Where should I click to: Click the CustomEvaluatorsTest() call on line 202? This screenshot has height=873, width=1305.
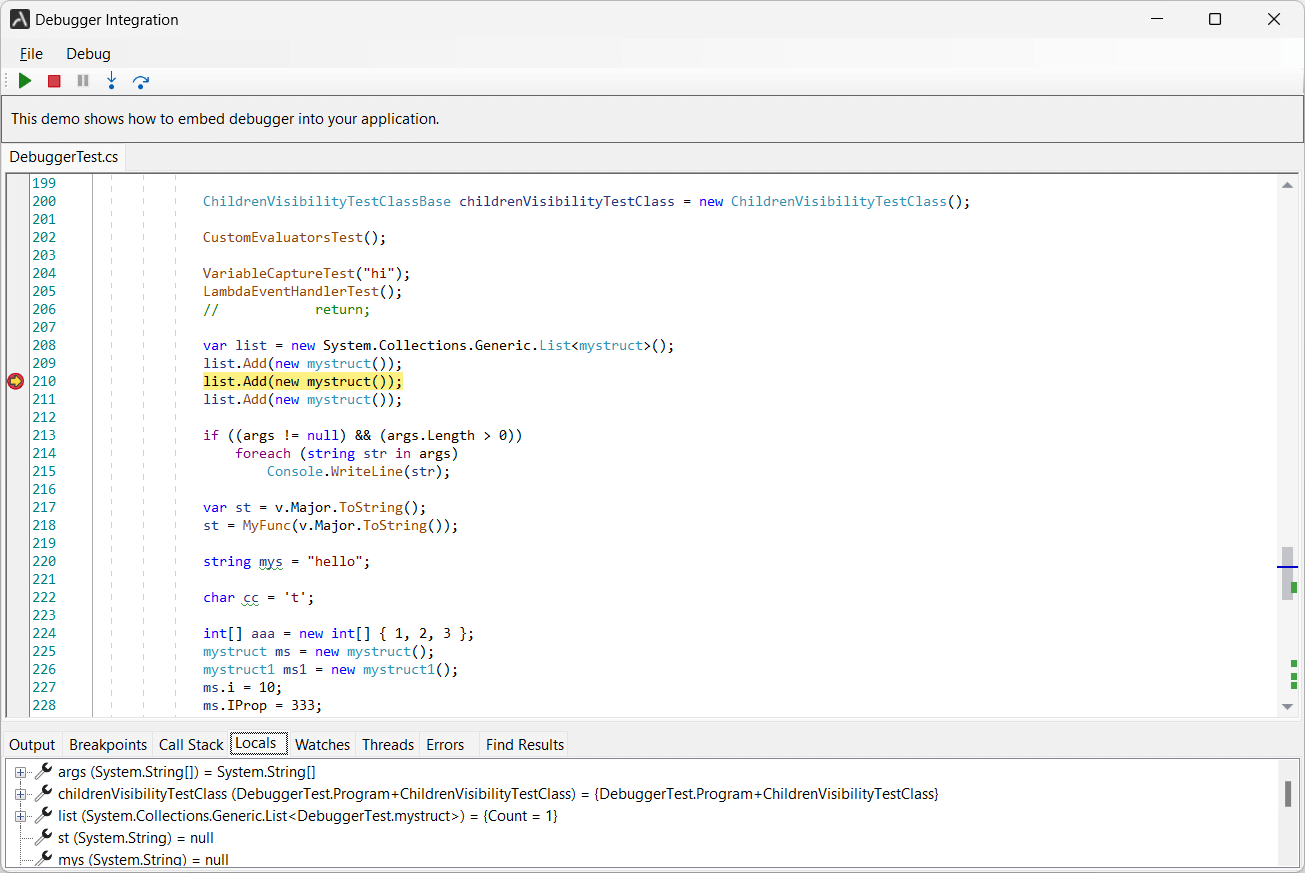[x=294, y=237]
